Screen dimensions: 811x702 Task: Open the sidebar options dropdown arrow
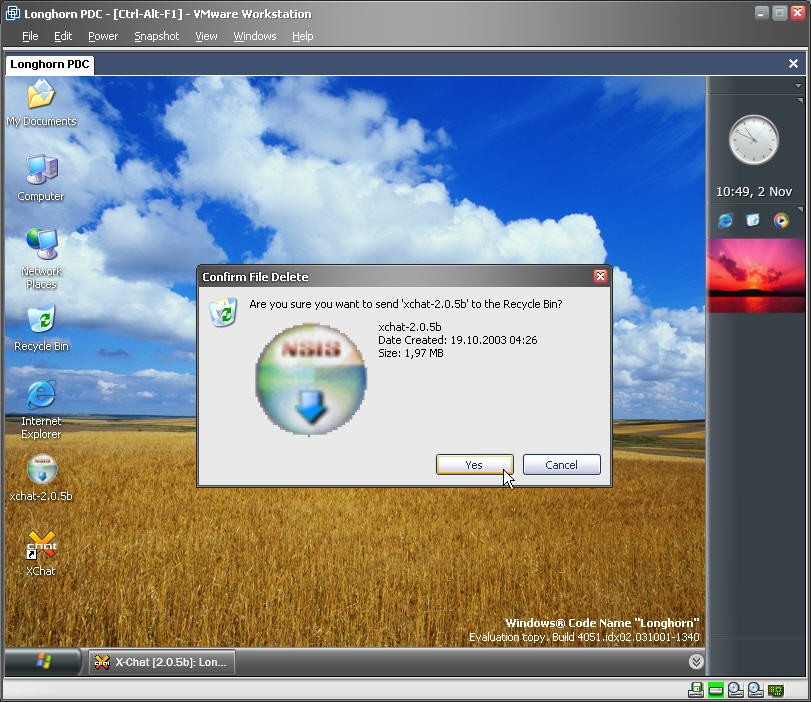point(798,86)
